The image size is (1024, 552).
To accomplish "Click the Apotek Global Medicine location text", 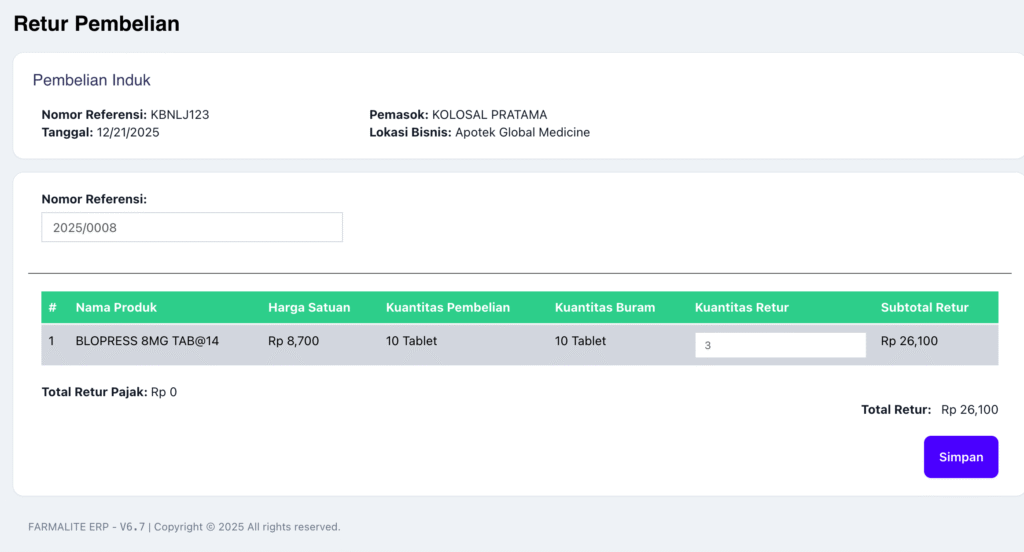I will 522,132.
